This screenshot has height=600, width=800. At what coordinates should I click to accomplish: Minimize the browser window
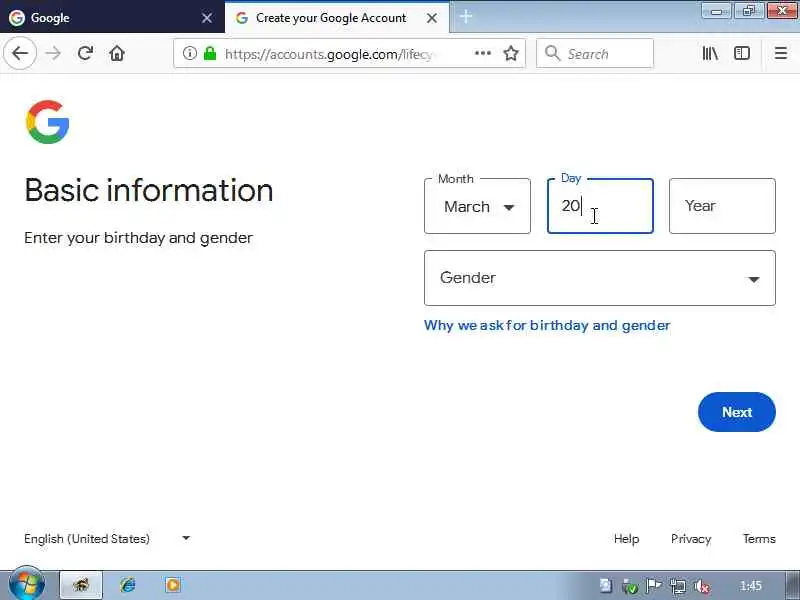tap(716, 11)
